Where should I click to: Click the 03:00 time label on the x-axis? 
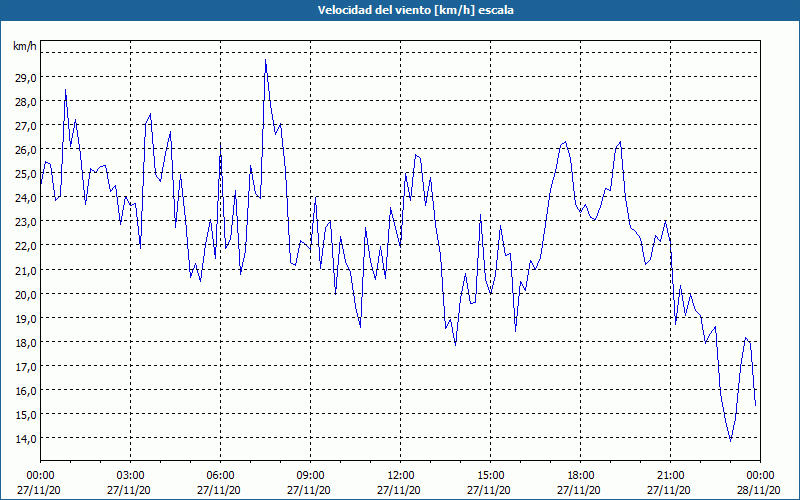pos(131,476)
